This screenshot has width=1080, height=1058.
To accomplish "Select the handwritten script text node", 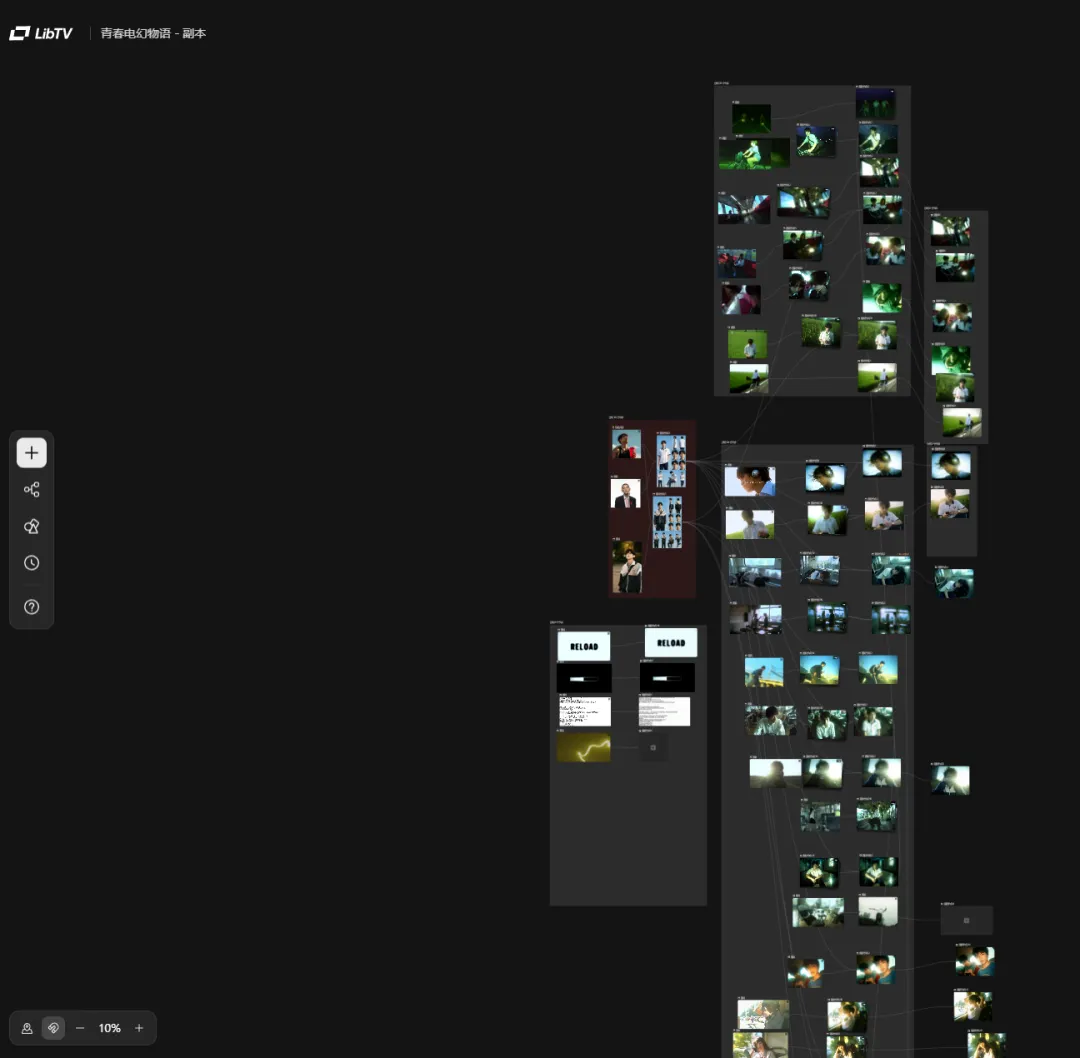I will point(585,712).
